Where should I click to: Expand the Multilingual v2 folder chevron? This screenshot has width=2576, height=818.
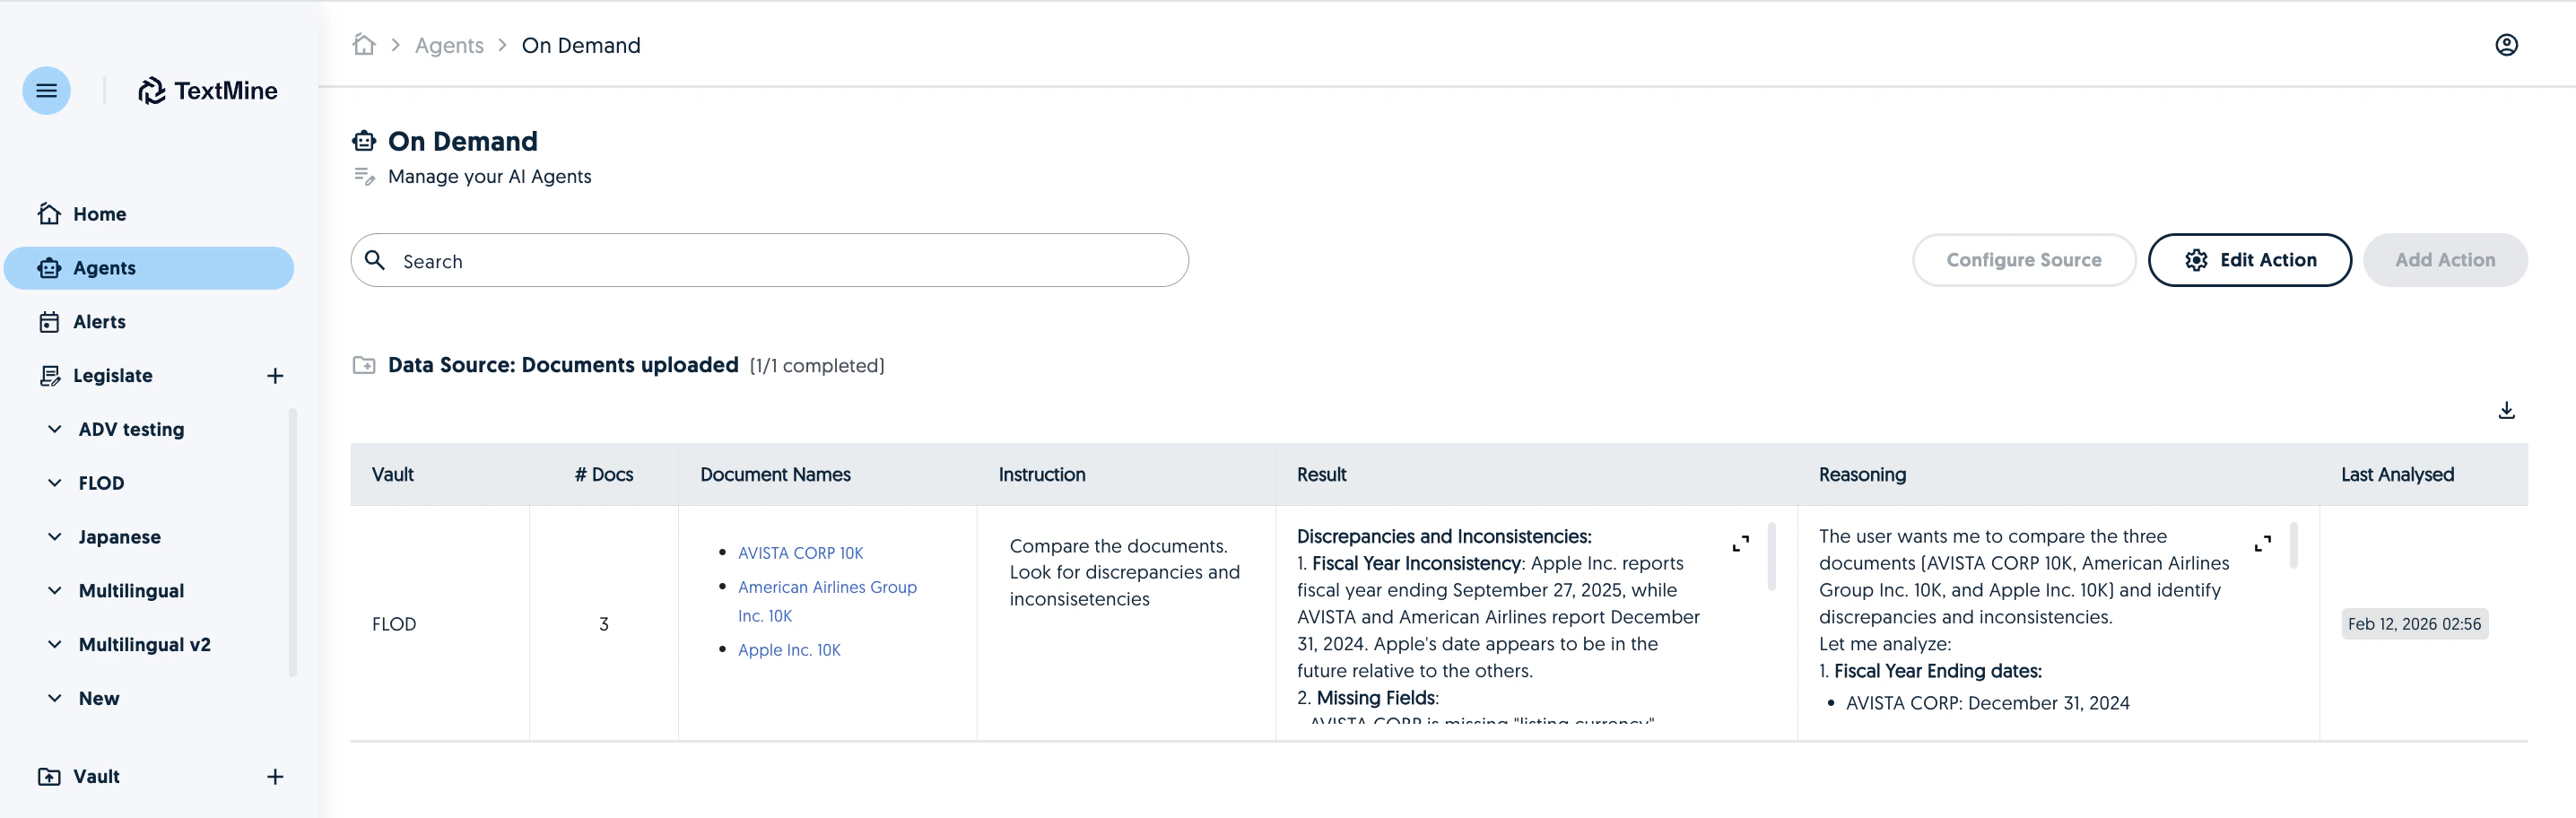55,645
